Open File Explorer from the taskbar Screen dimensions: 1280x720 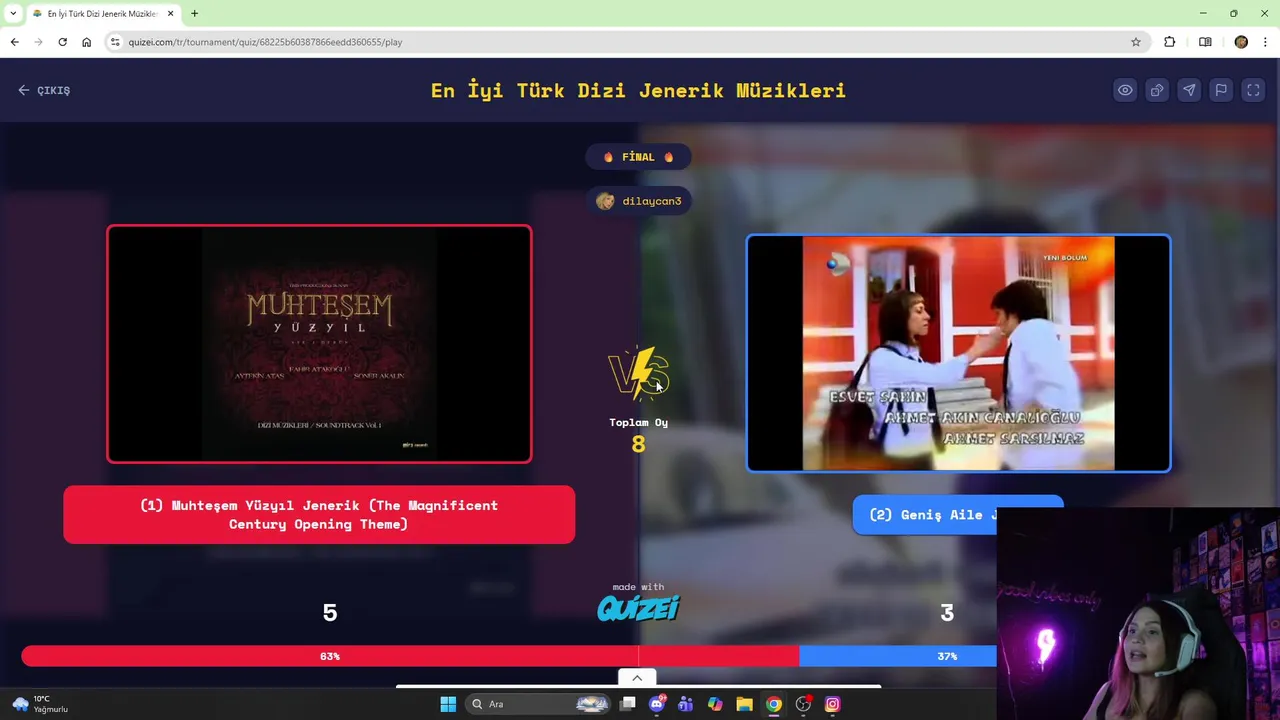pos(744,704)
